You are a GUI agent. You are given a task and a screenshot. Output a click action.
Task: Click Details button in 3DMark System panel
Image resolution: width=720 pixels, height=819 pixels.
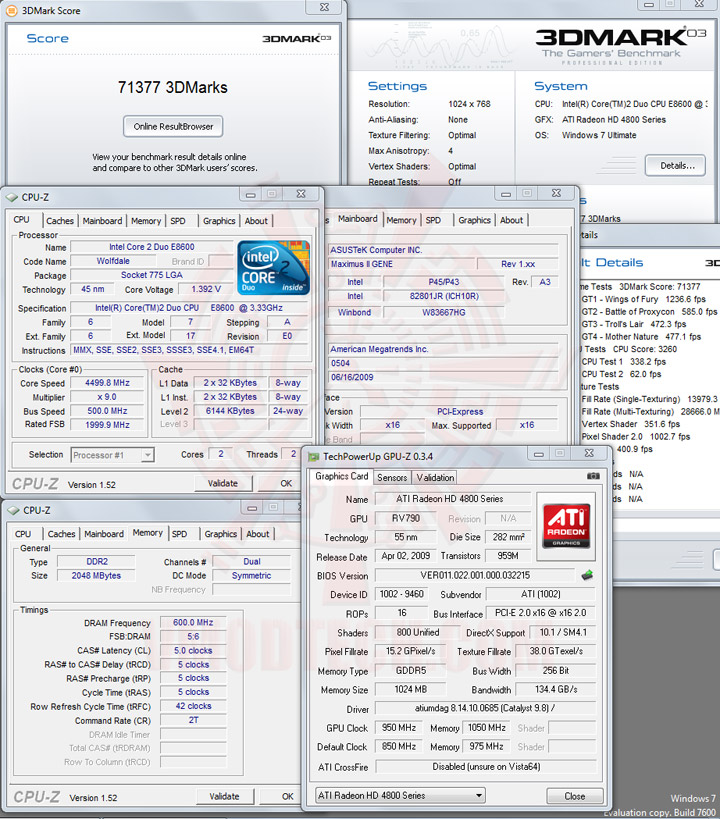coord(676,166)
